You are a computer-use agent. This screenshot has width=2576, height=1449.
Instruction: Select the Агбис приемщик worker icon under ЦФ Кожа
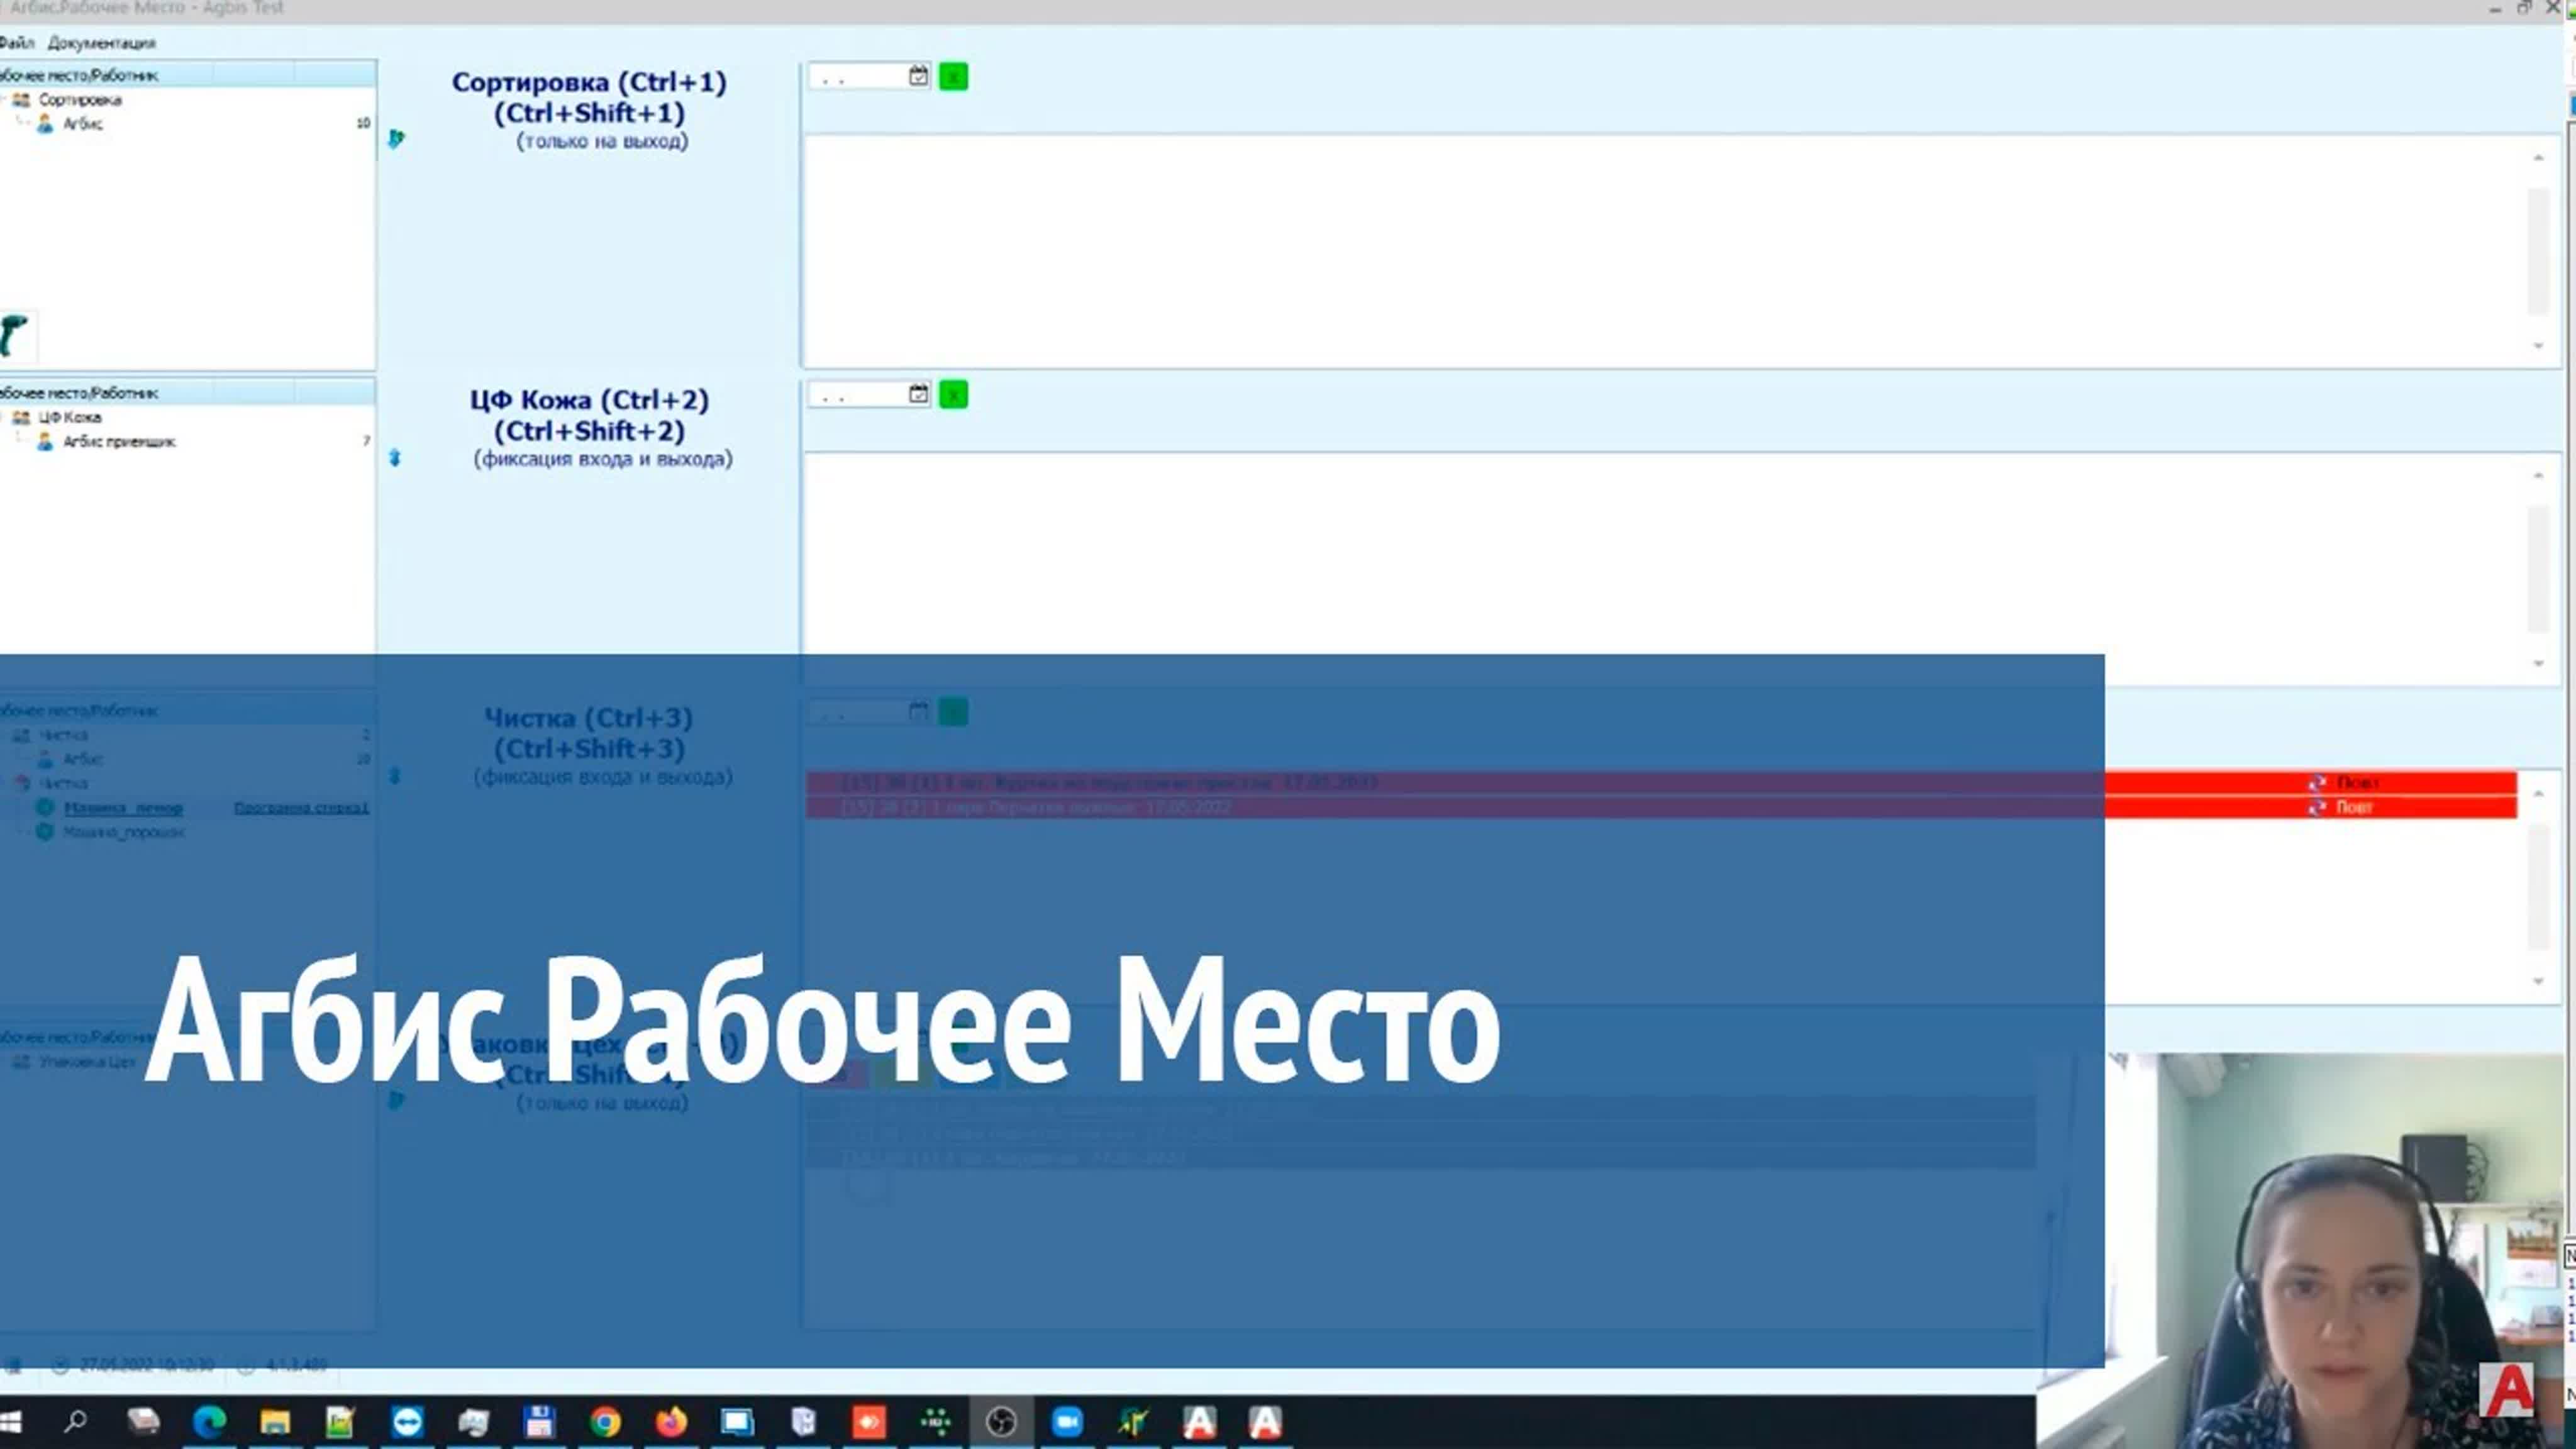tap(45, 441)
